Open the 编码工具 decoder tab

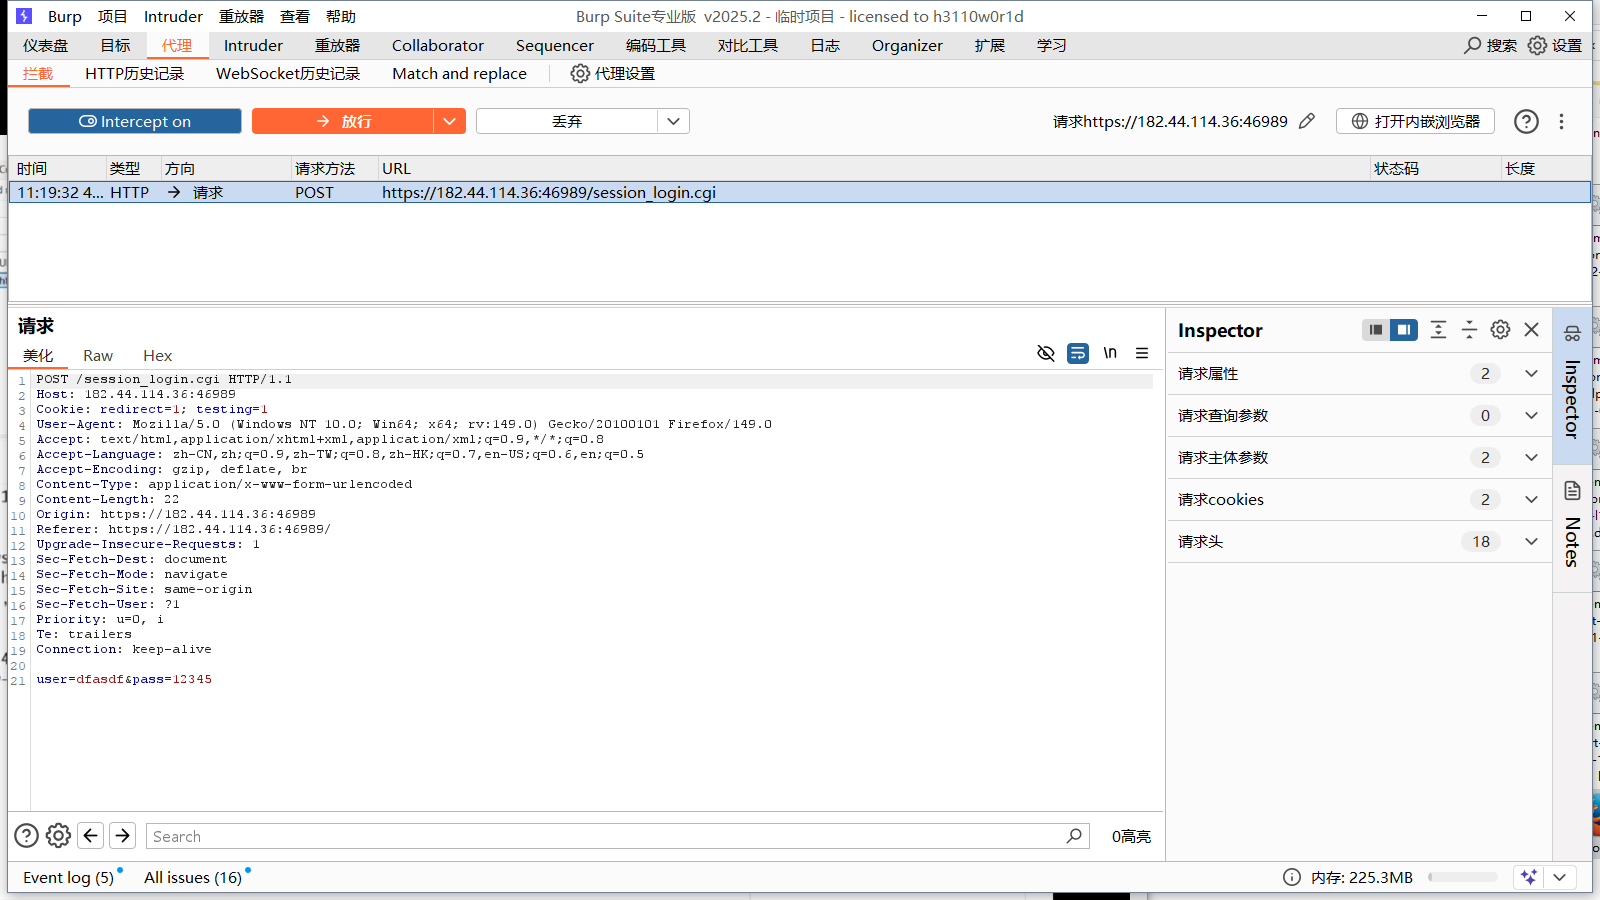656,45
